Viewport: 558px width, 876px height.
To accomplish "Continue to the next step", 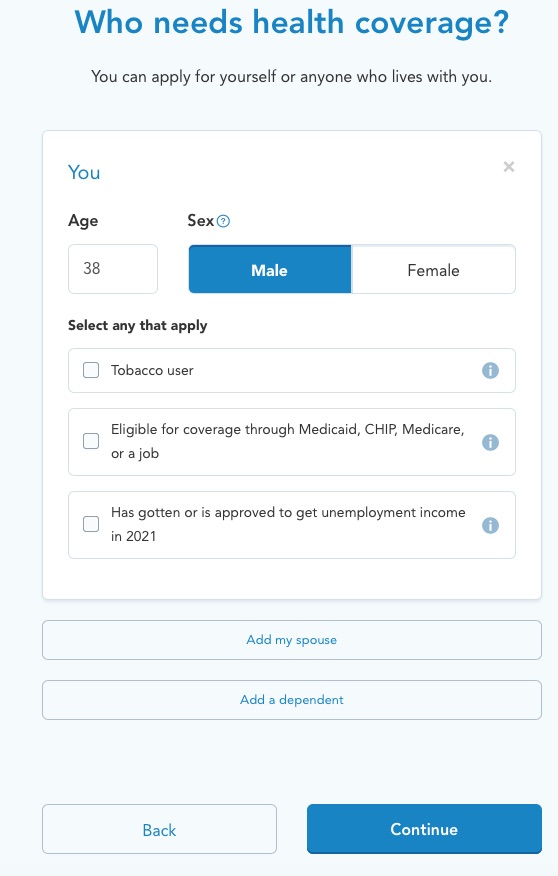I will (x=424, y=829).
